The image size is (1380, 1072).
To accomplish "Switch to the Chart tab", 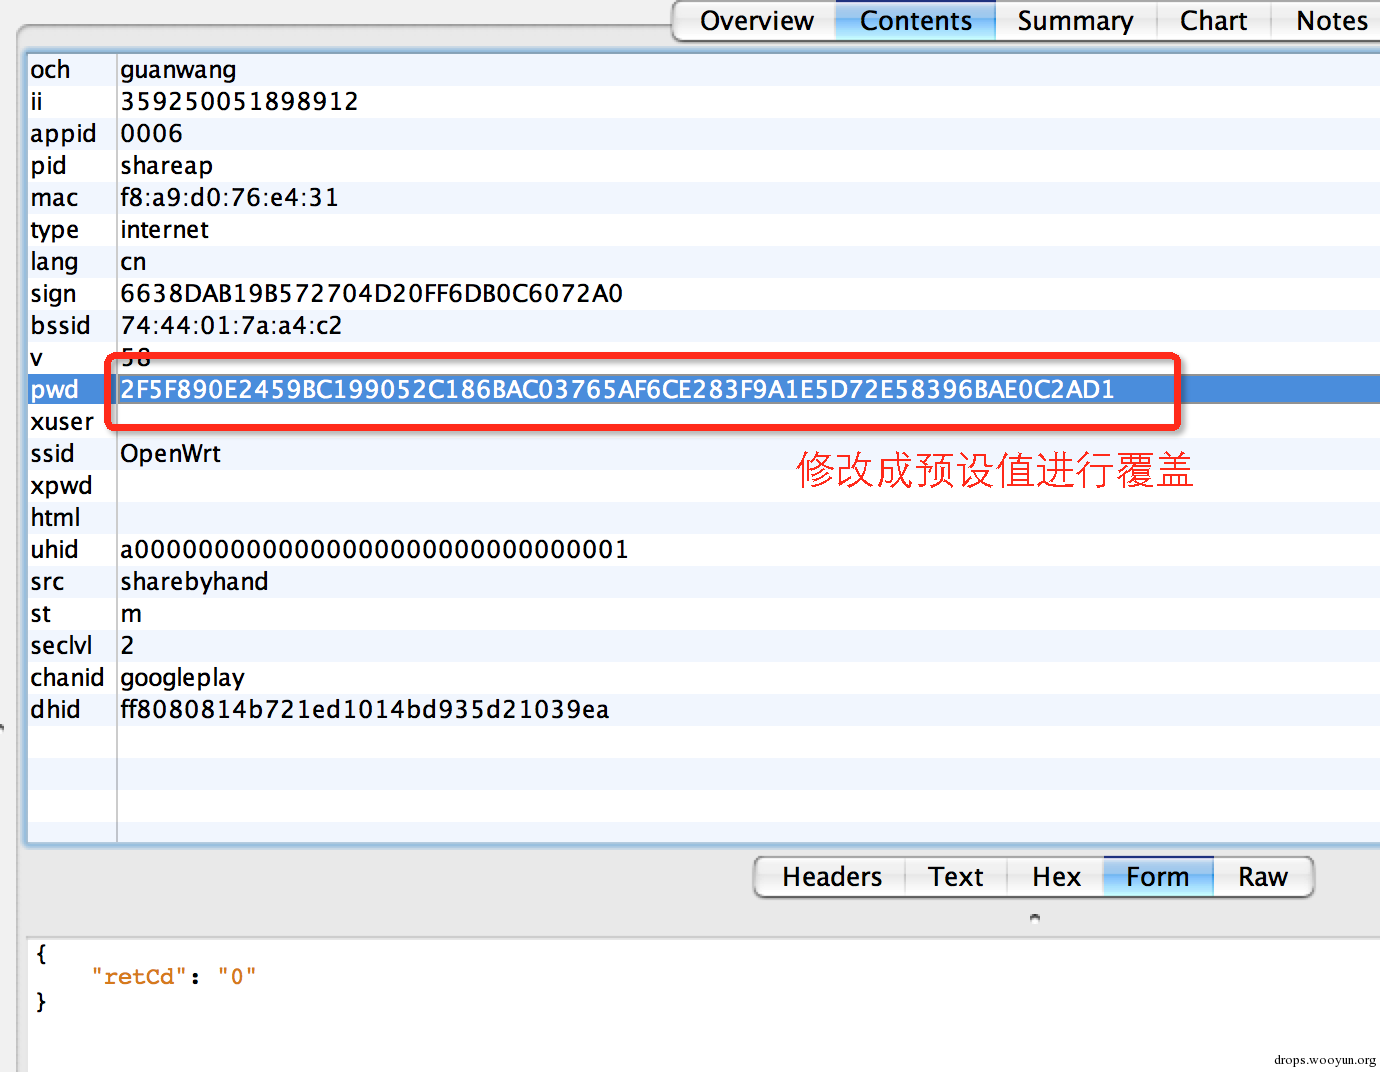I will tap(1213, 21).
